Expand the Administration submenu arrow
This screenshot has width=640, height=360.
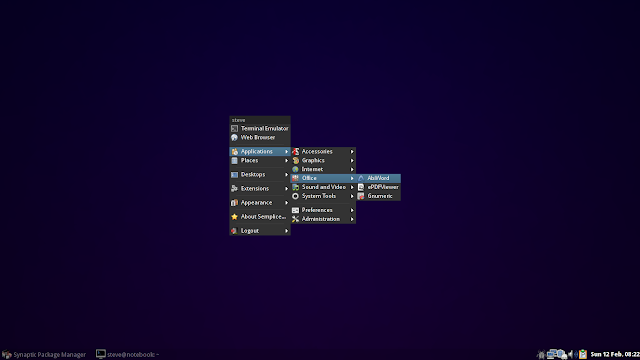point(352,219)
